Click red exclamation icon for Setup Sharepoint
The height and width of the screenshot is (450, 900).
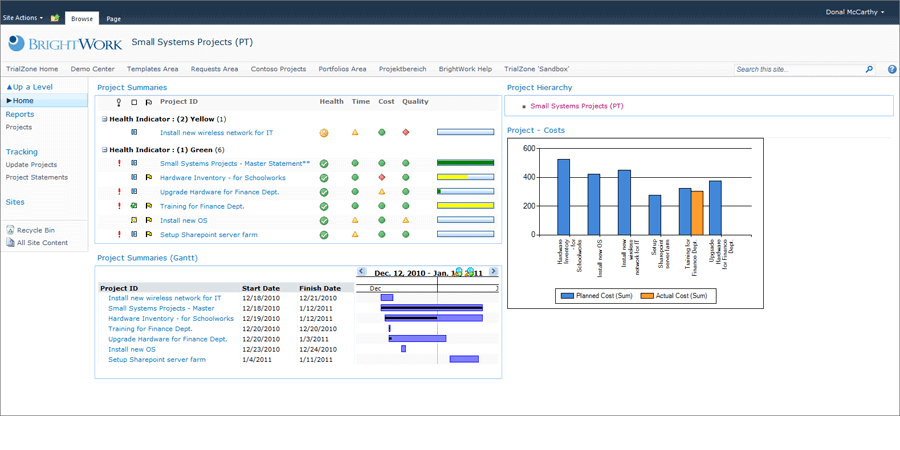[119, 234]
